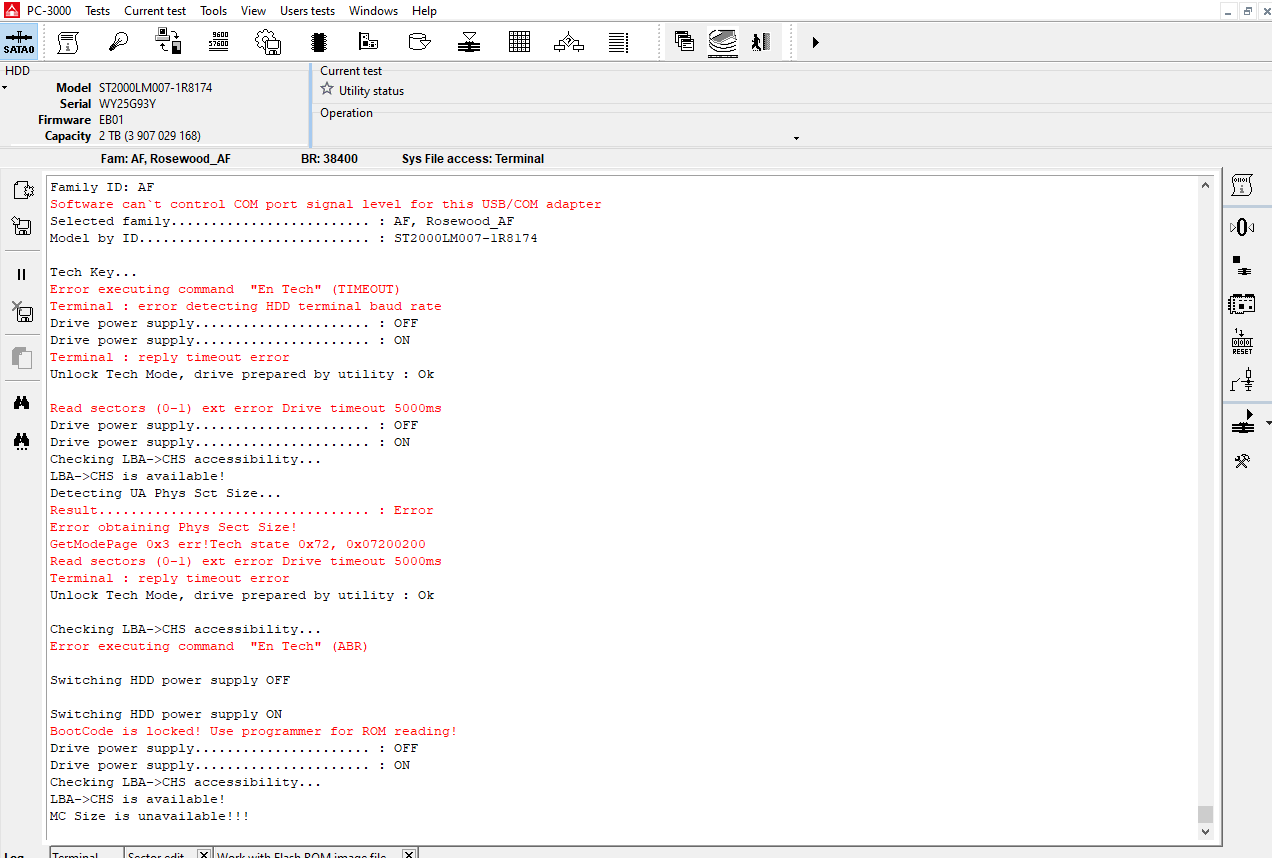Switch to the Terminal tab
This screenshot has height=858, width=1272.
86,853
